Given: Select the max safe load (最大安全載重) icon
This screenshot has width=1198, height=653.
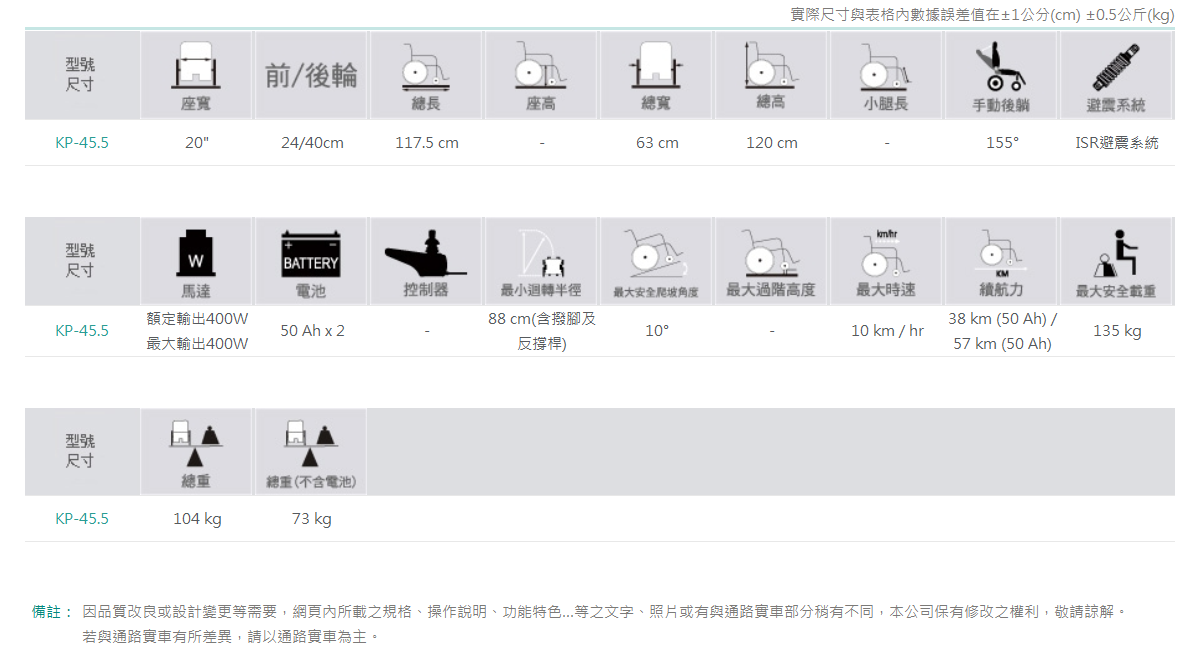Looking at the screenshot, I should point(1116,254).
